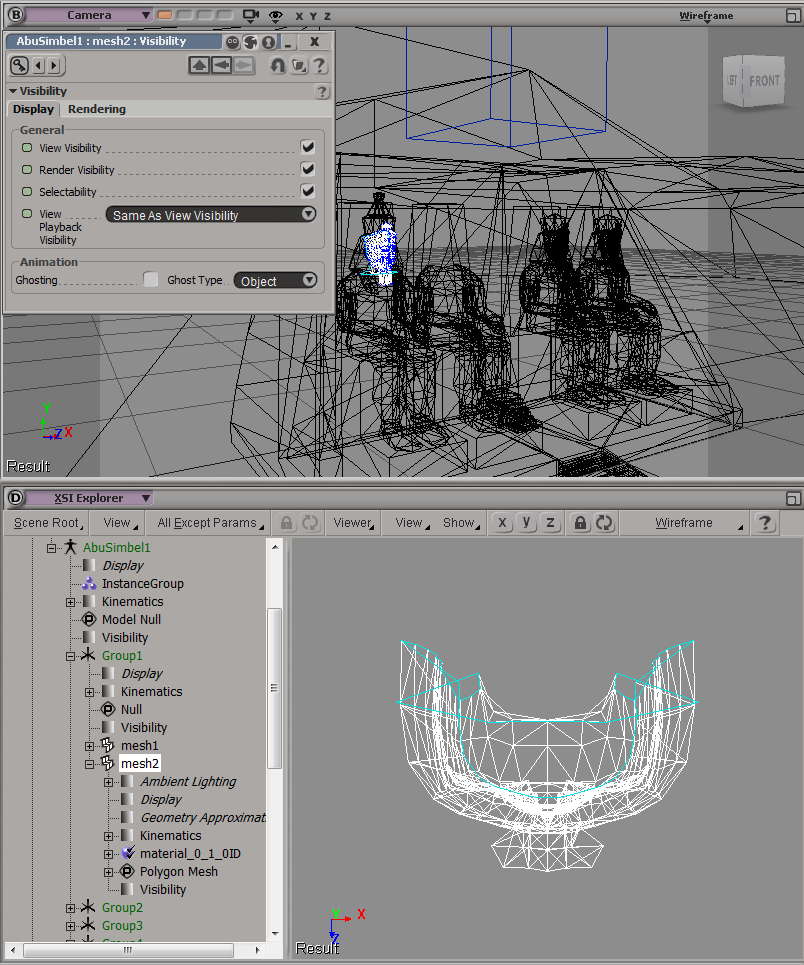Image resolution: width=804 pixels, height=965 pixels.
Task: Click the back arrow in the property page
Action: pyautogui.click(x=221, y=65)
